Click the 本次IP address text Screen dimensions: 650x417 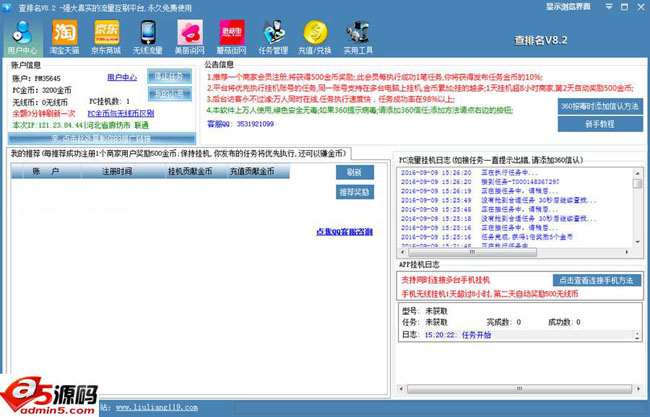[x=80, y=125]
